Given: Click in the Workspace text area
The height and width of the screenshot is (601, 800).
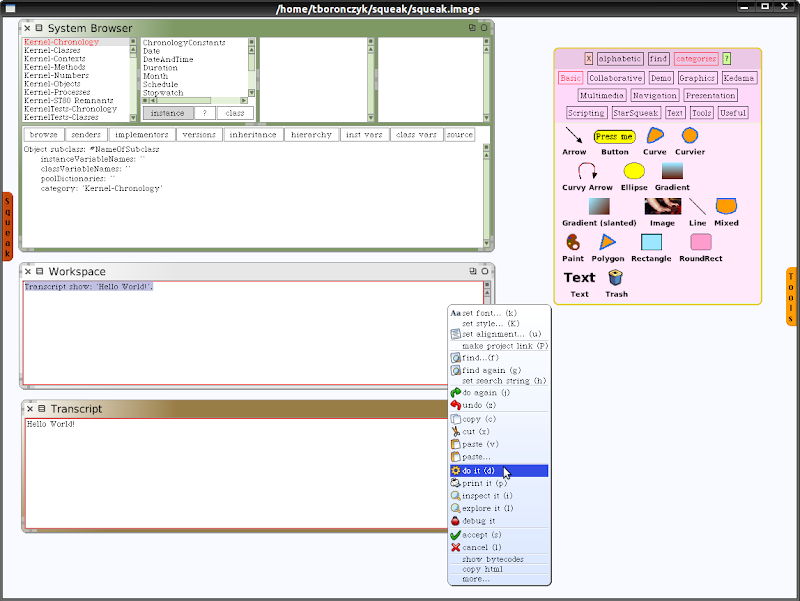Looking at the screenshot, I should pos(253,333).
